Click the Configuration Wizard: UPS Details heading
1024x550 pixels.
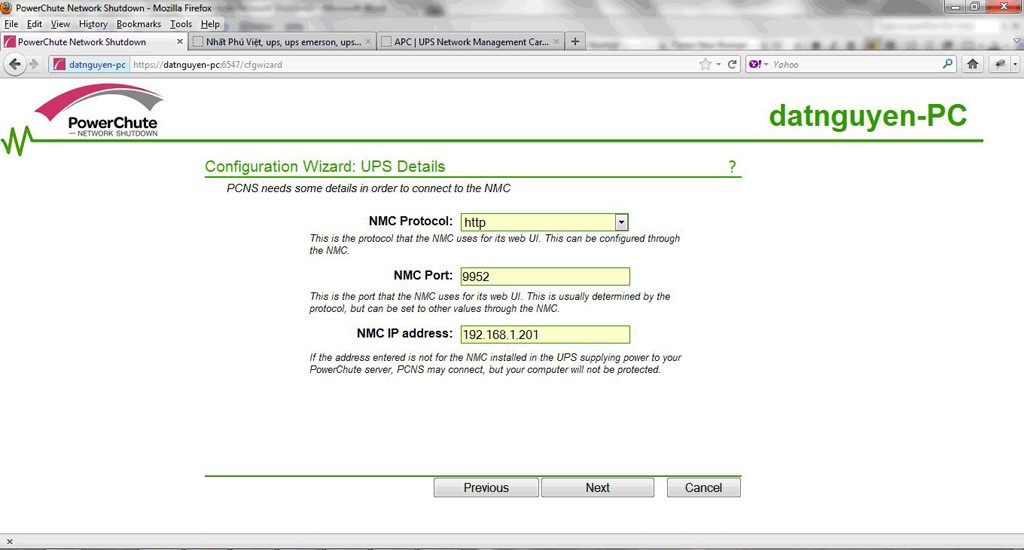click(325, 167)
